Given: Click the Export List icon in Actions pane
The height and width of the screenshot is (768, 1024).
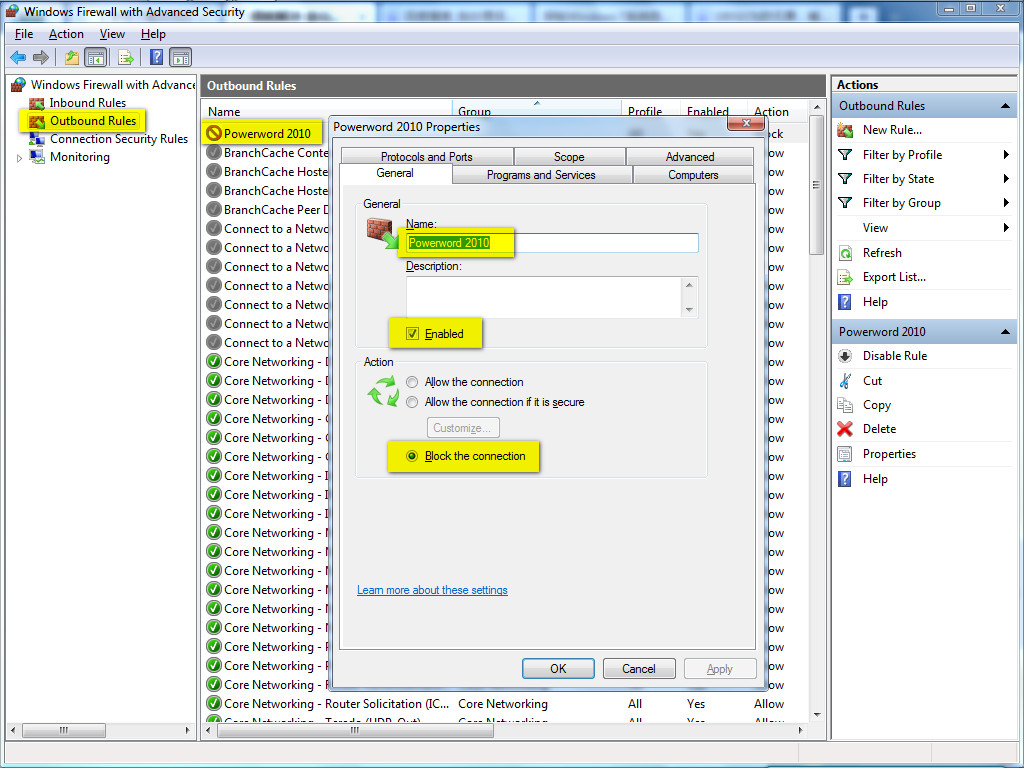Looking at the screenshot, I should (x=845, y=278).
